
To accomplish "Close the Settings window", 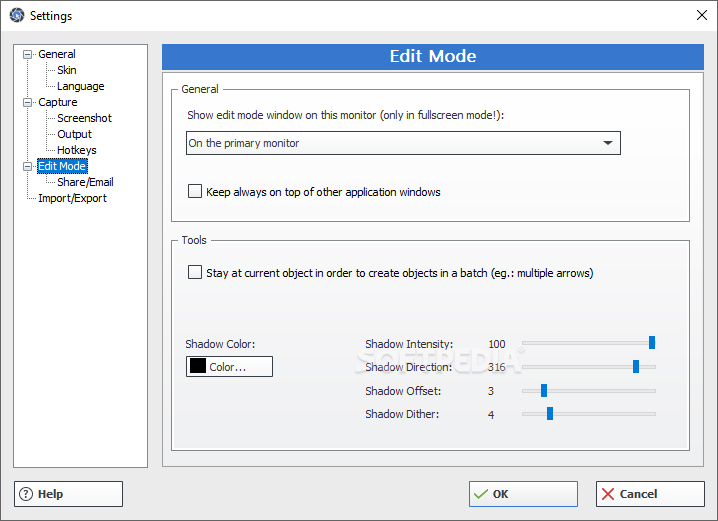I will tap(702, 15).
